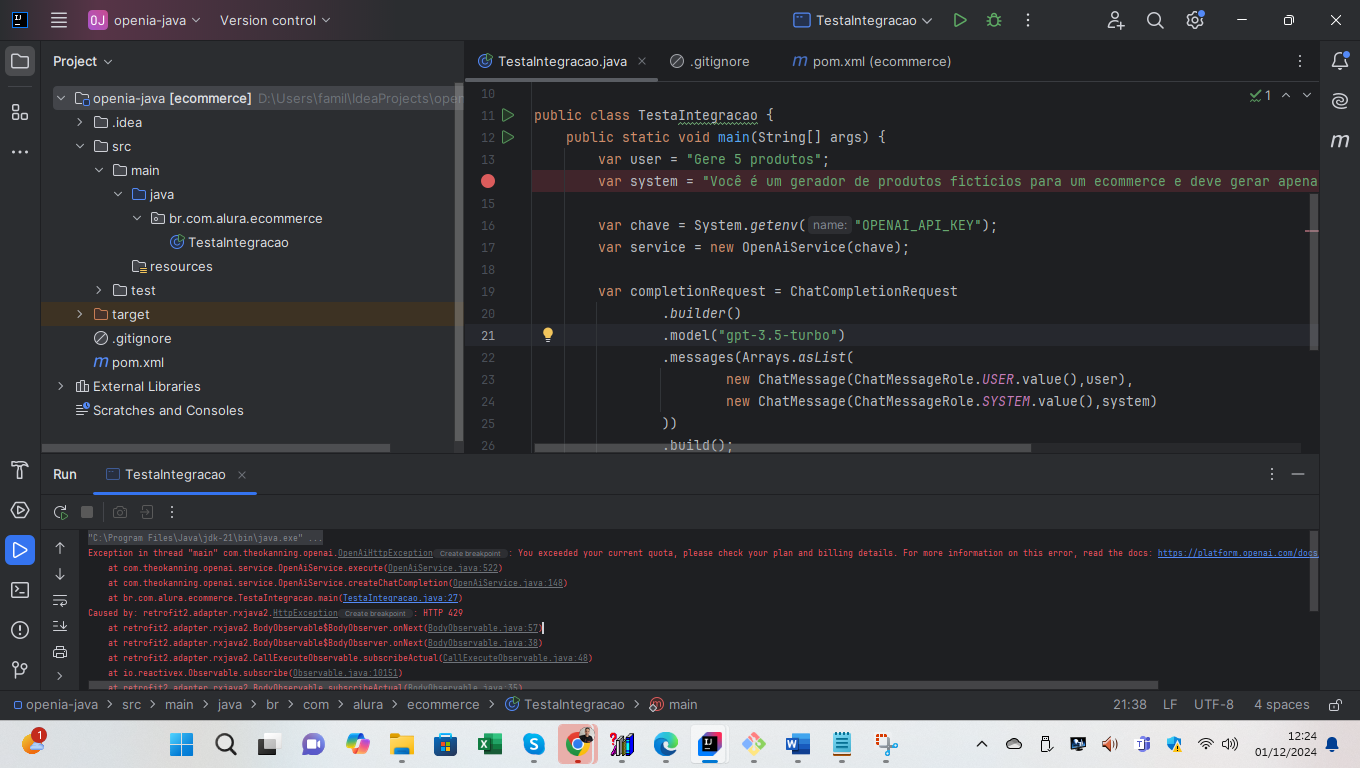The image size is (1360, 768).
Task: Click Create breakpoint for OpenAiHttpException
Action: coord(470,553)
